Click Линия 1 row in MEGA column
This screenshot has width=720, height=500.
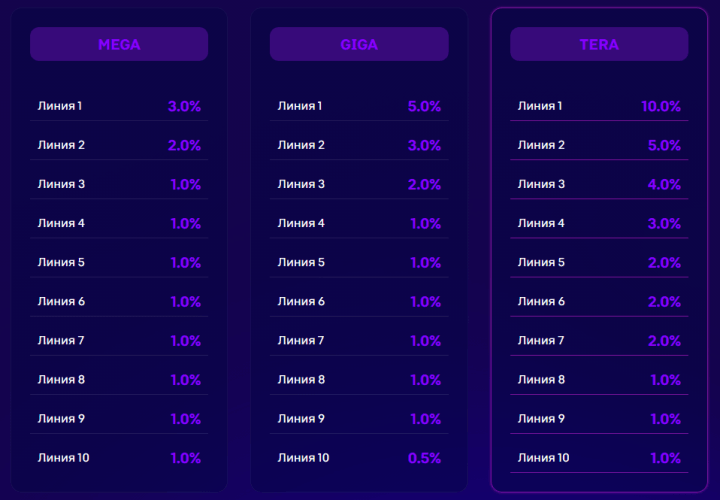119,106
